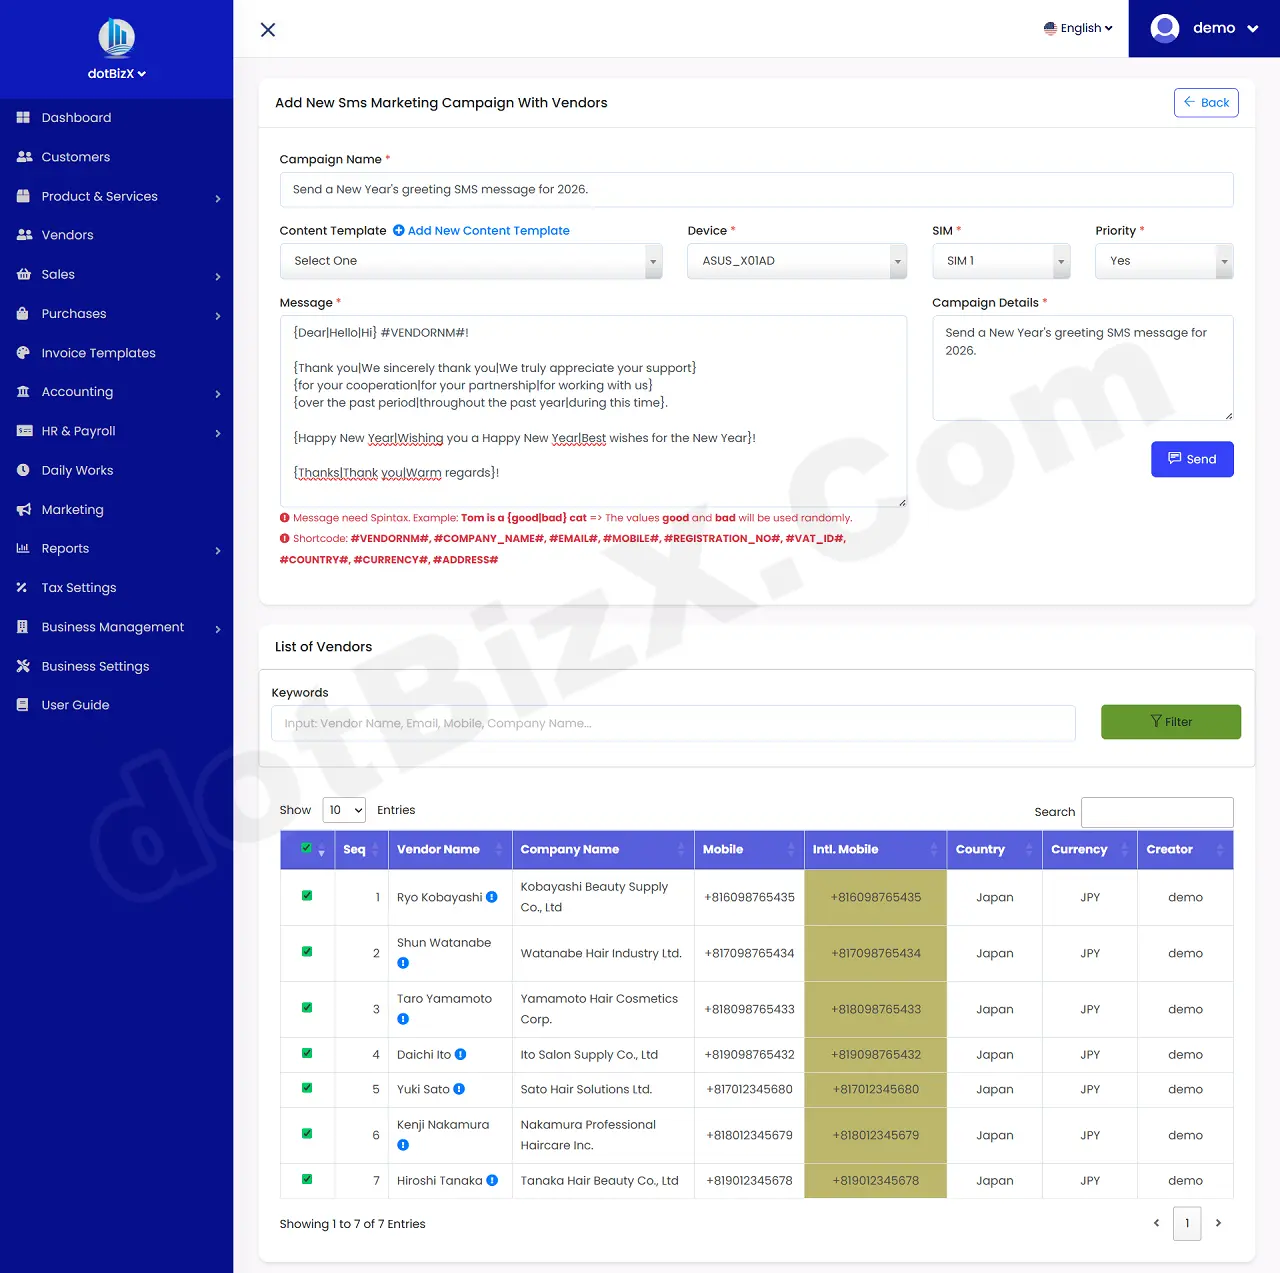Click the Add New Content Template link
1280x1273 pixels.
[489, 230]
